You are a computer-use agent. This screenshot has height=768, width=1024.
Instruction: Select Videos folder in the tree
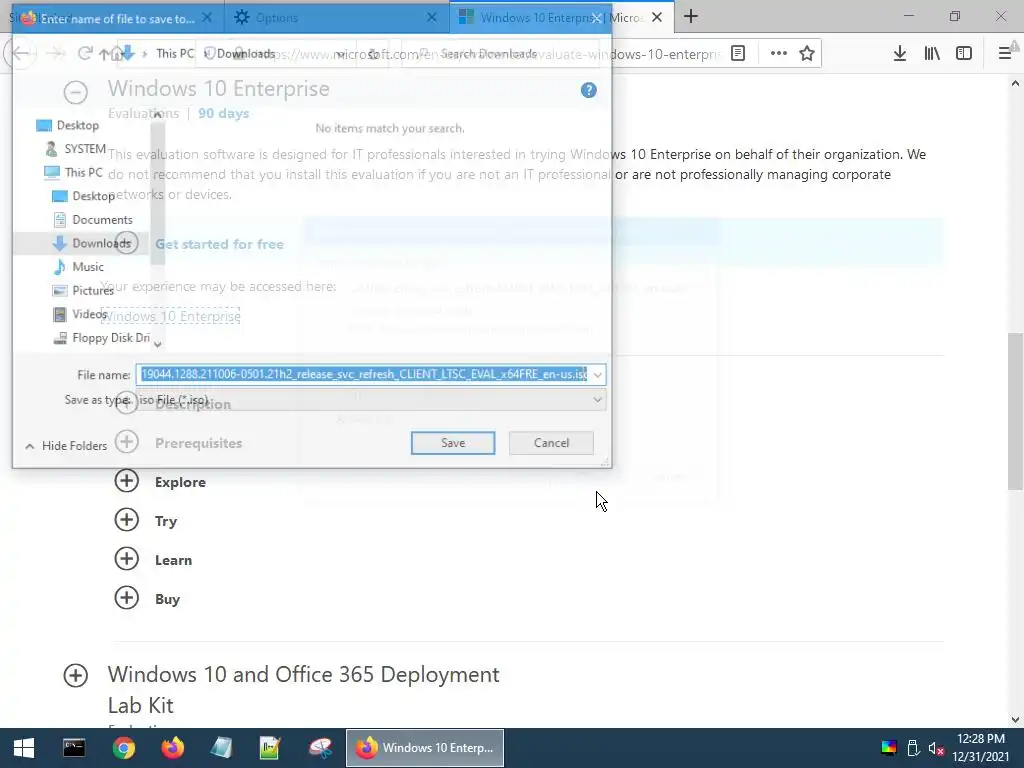(x=80, y=314)
